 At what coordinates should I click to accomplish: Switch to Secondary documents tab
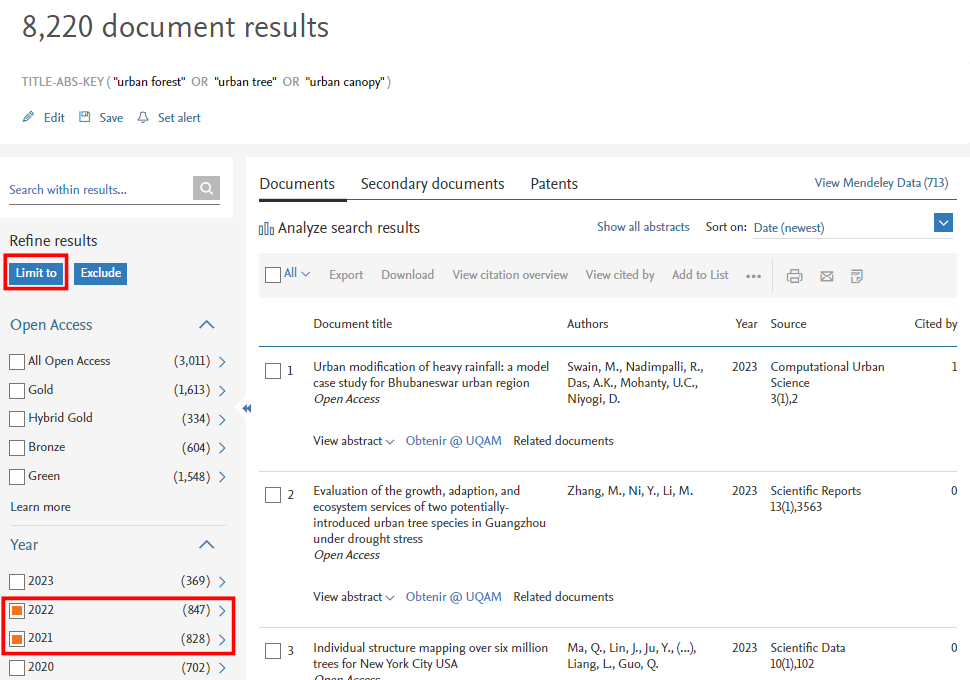(432, 184)
